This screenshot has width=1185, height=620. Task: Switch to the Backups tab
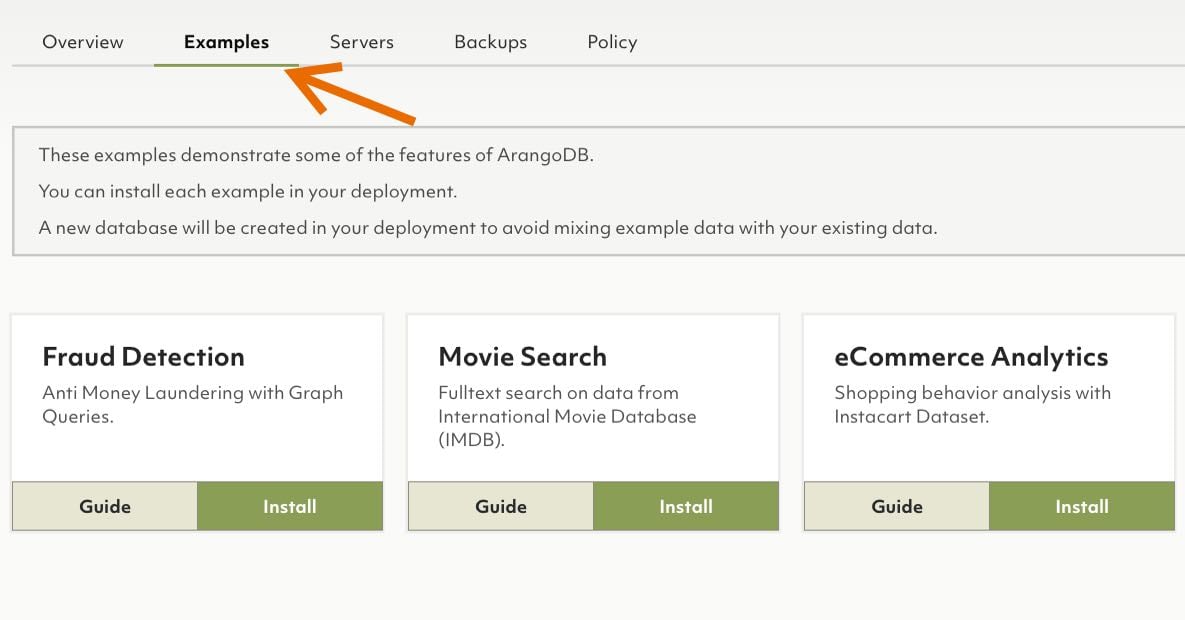(x=490, y=42)
